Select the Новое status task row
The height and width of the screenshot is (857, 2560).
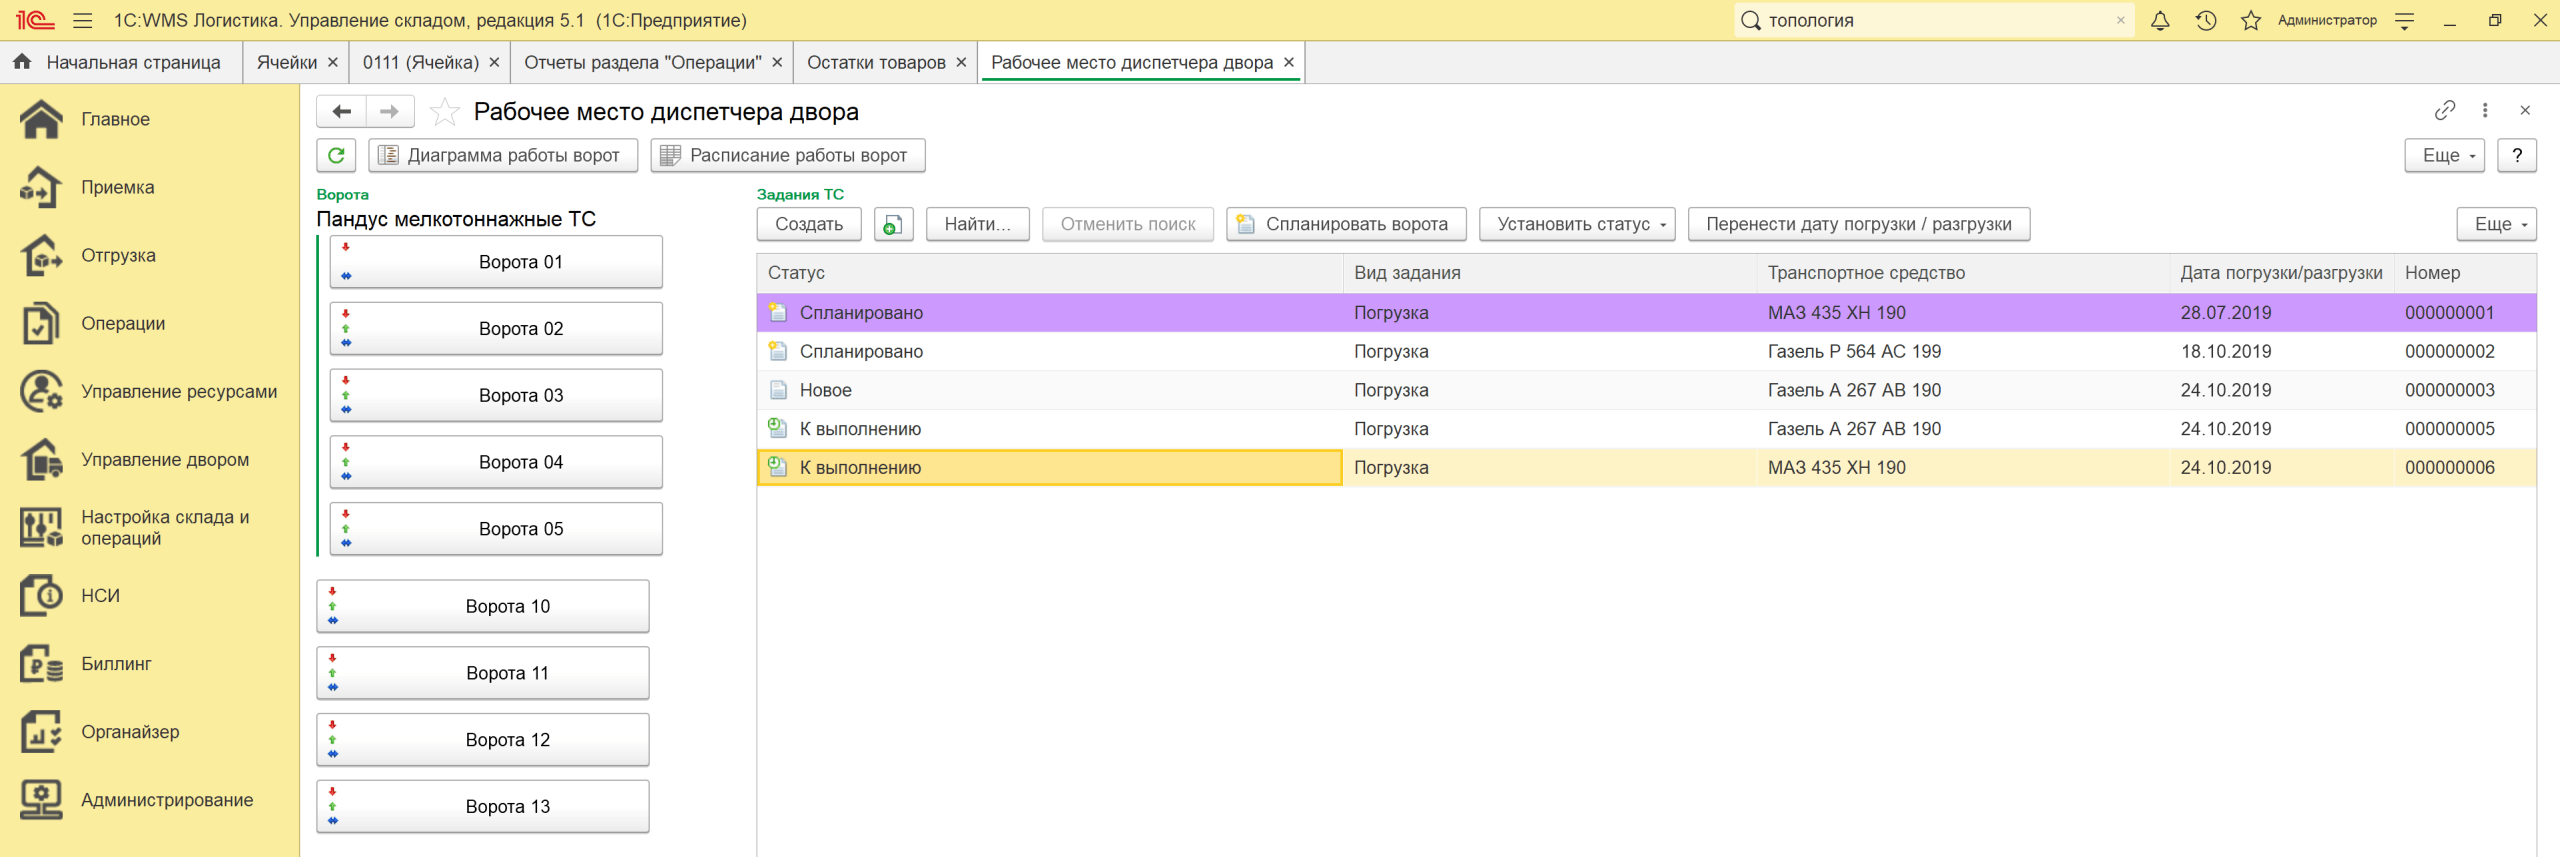pyautogui.click(x=1050, y=390)
